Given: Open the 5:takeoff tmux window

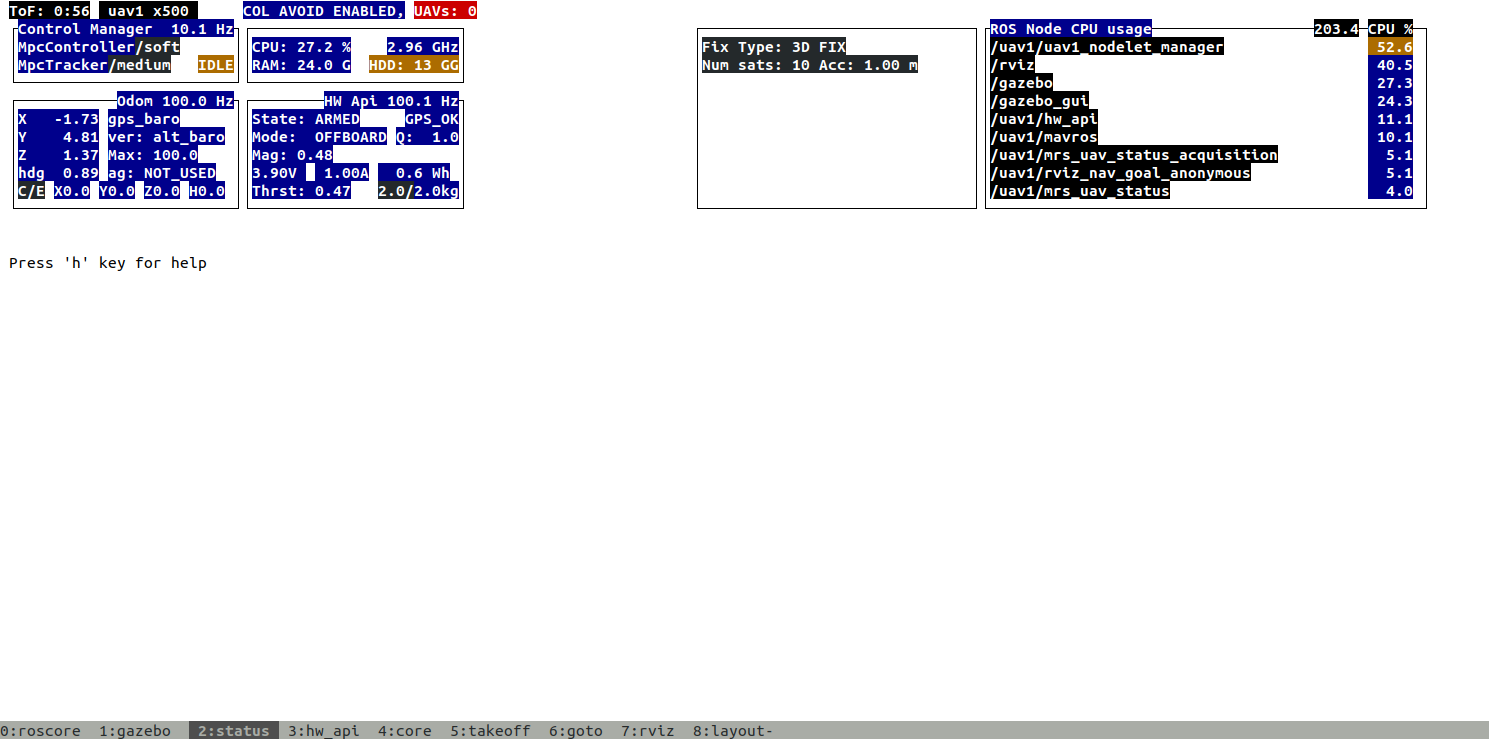Looking at the screenshot, I should coord(490,731).
